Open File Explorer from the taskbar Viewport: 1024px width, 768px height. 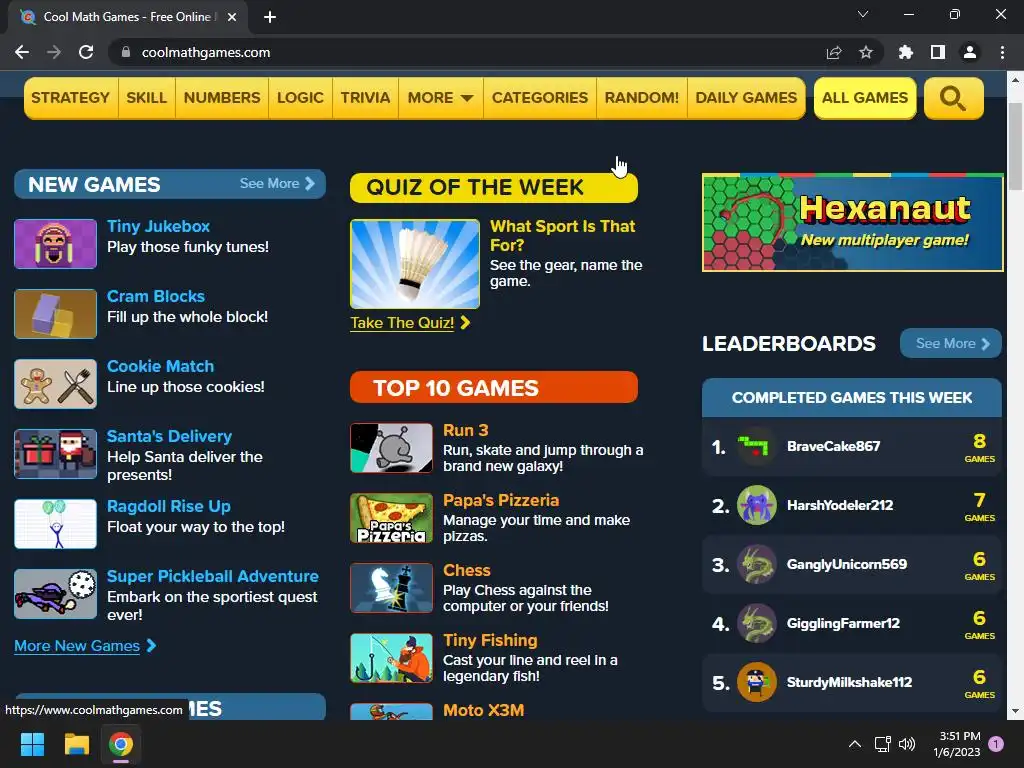(x=76, y=744)
